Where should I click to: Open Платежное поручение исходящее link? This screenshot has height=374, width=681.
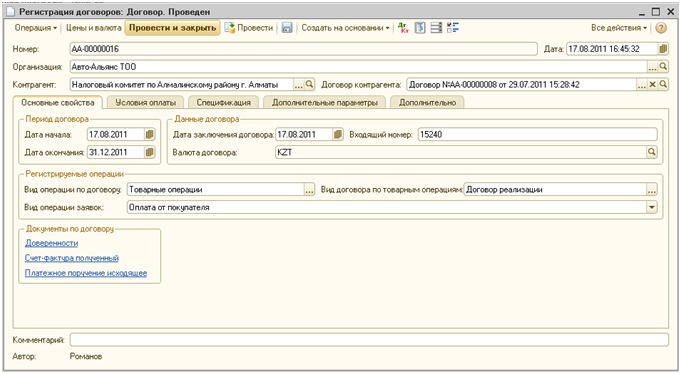click(x=86, y=273)
